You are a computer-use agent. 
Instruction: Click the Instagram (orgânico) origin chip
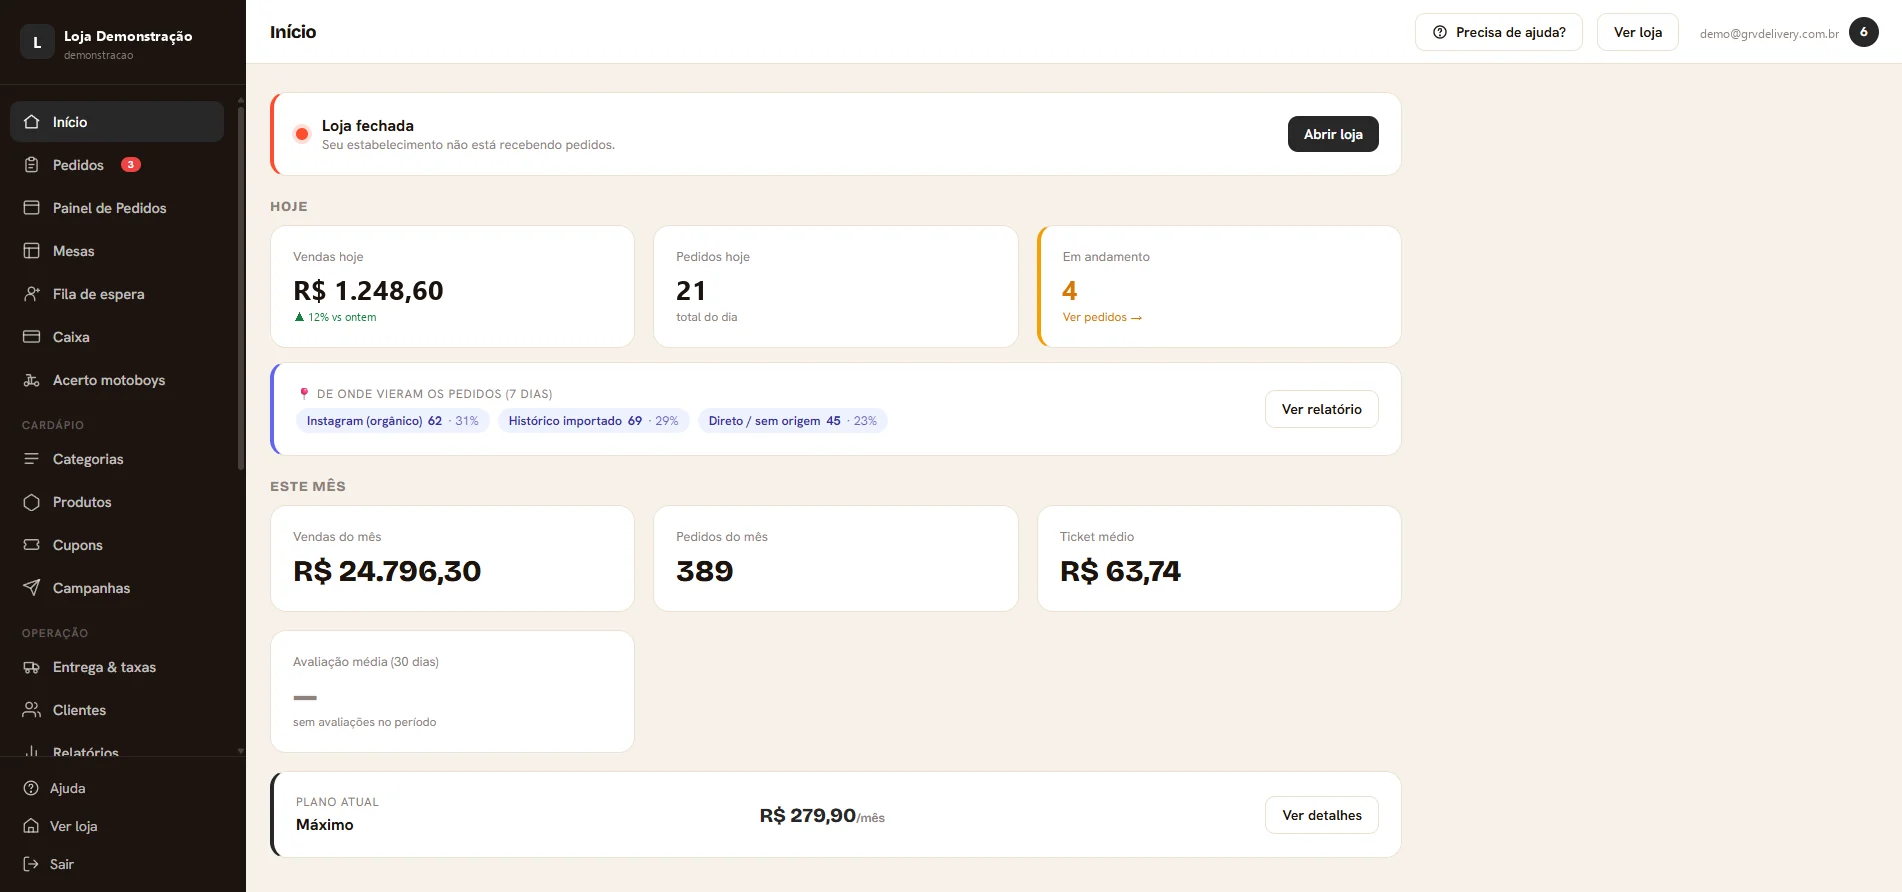click(393, 421)
